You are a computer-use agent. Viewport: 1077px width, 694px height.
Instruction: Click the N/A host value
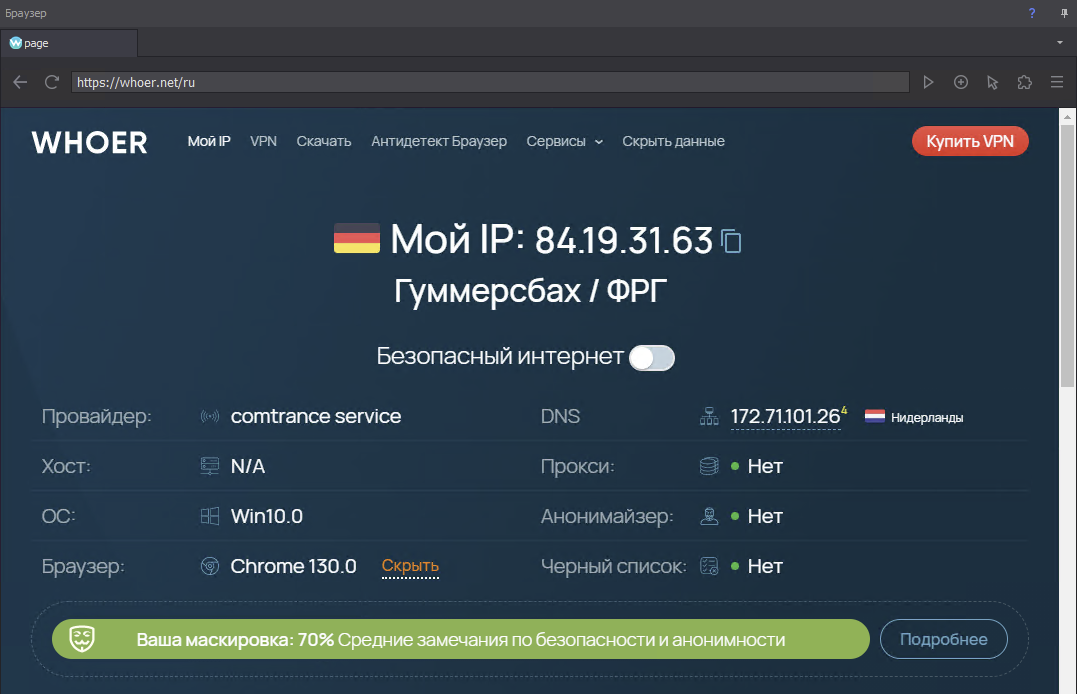[x=248, y=466]
